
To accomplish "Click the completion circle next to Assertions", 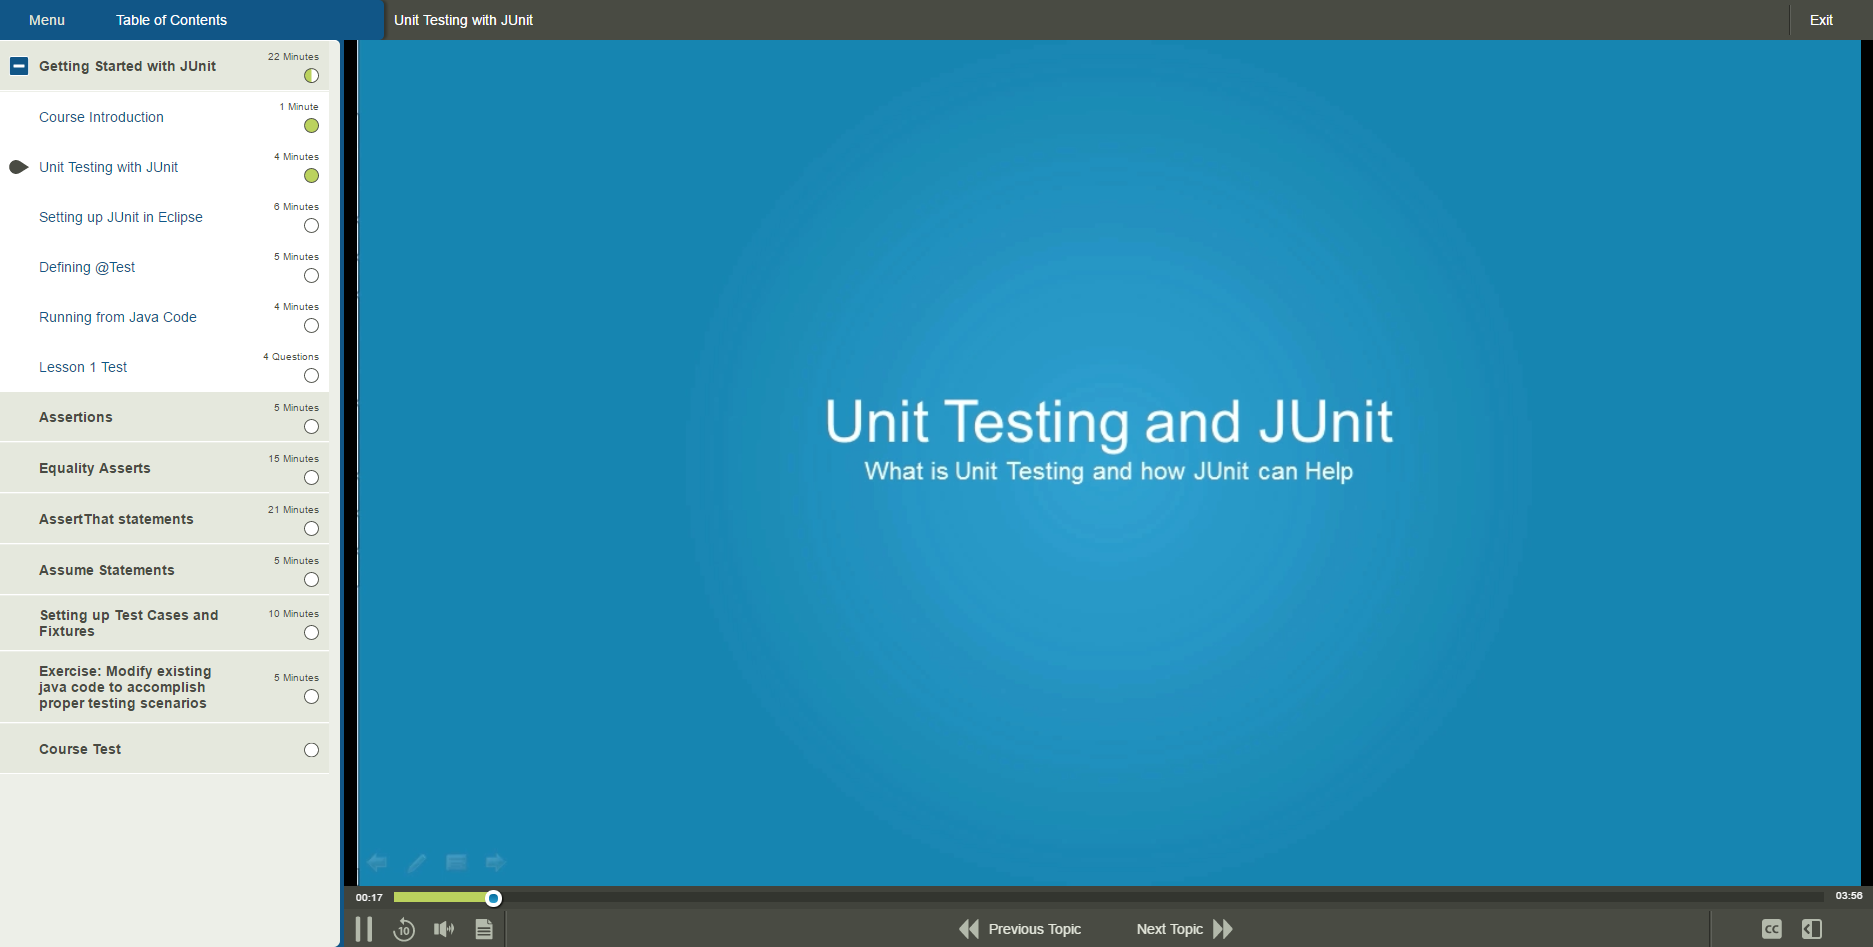I will coord(311,427).
